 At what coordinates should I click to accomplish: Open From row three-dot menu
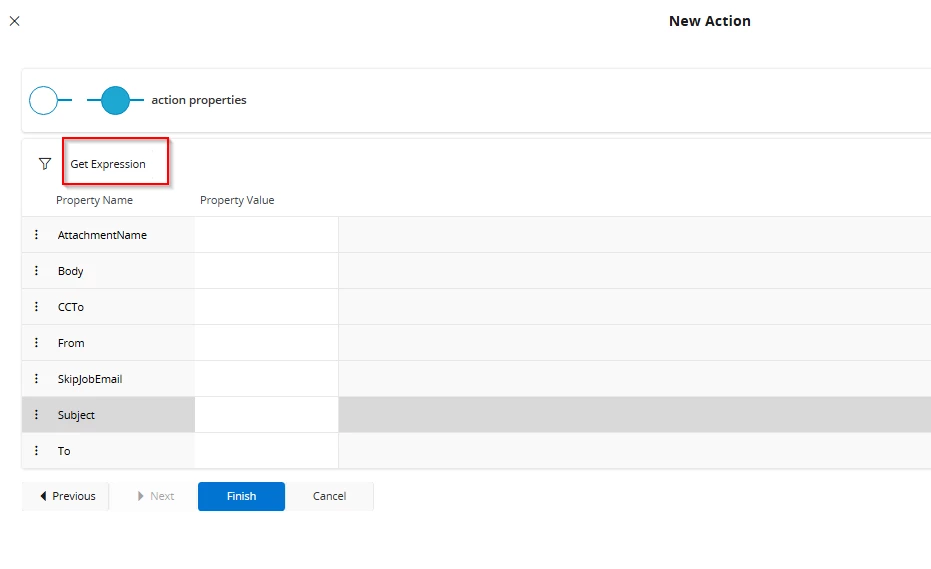37,343
